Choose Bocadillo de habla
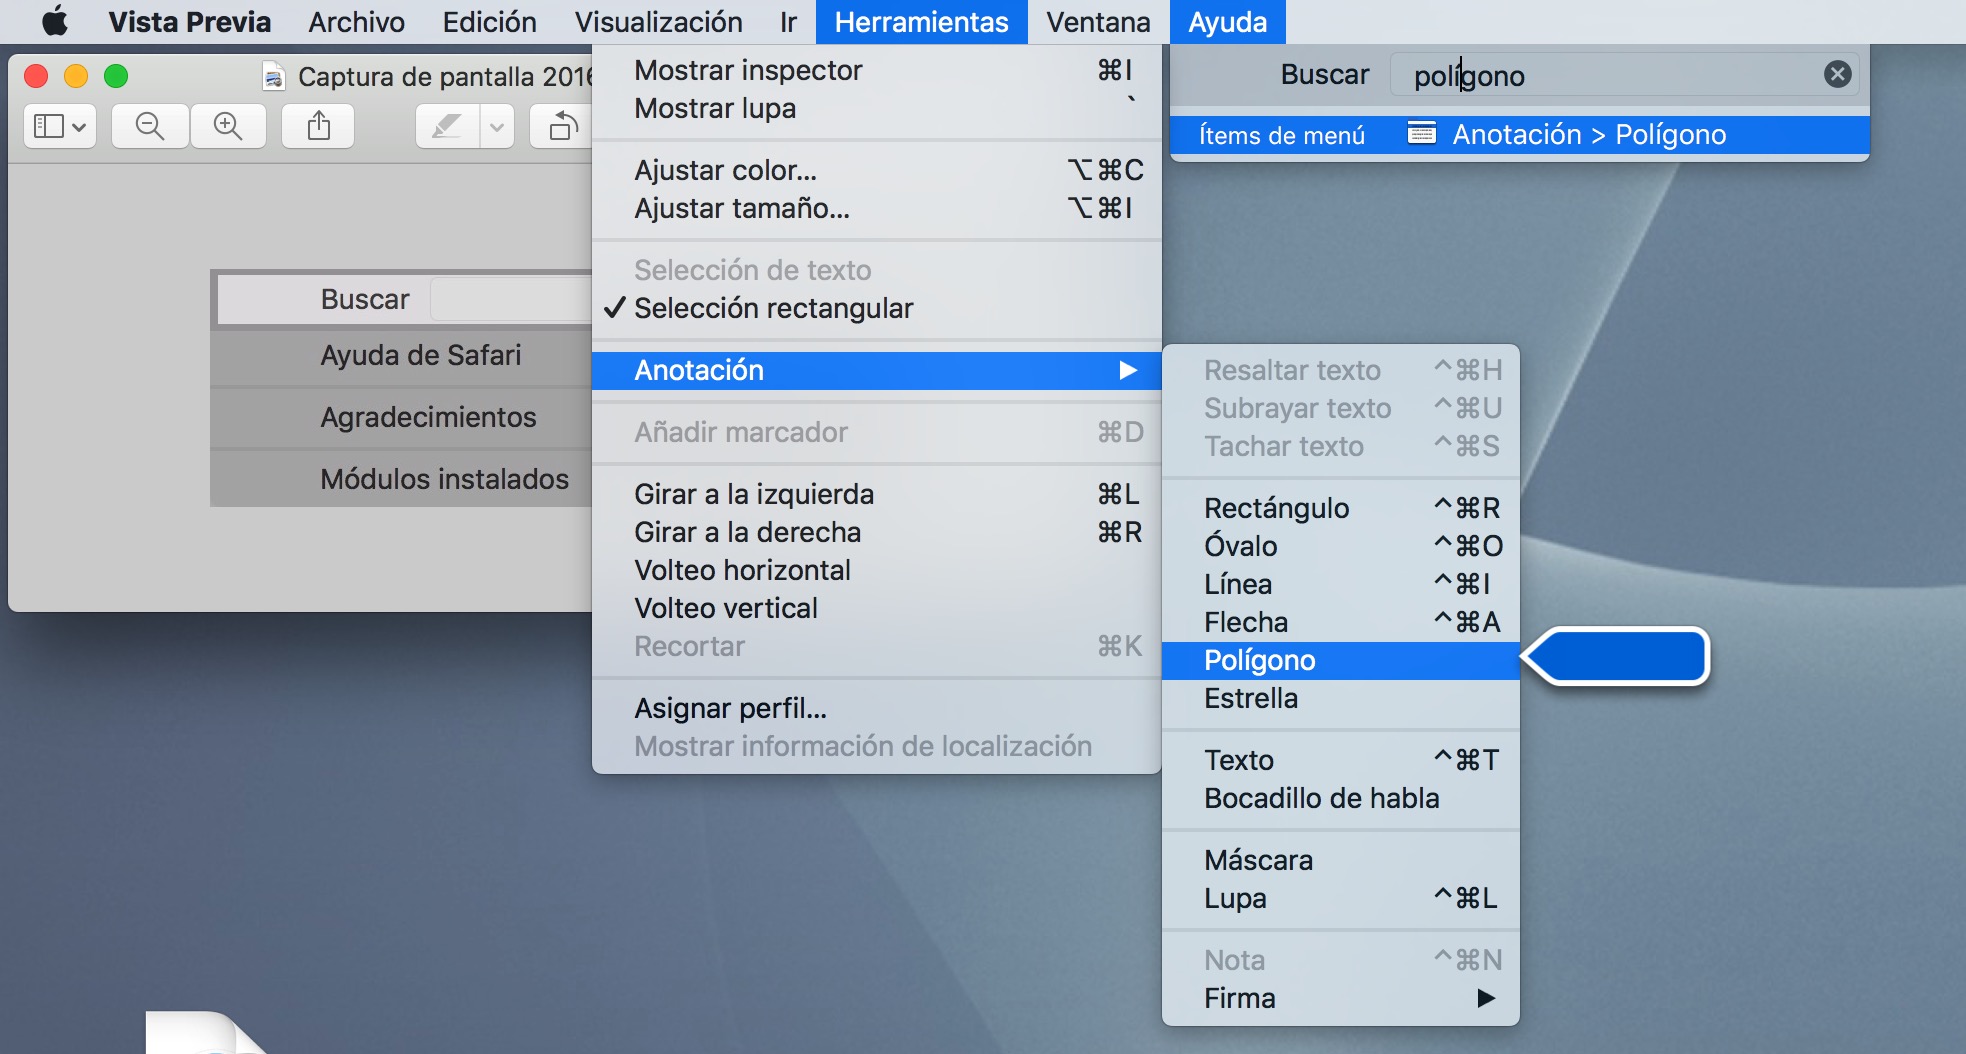 point(1341,798)
